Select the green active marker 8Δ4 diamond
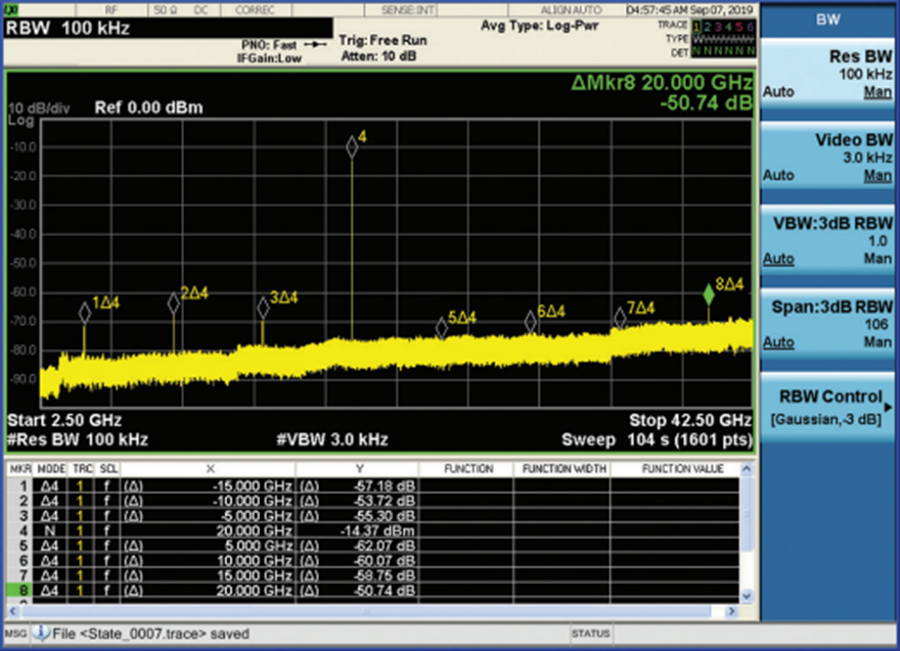Viewport: 900px width, 651px height. click(x=709, y=296)
